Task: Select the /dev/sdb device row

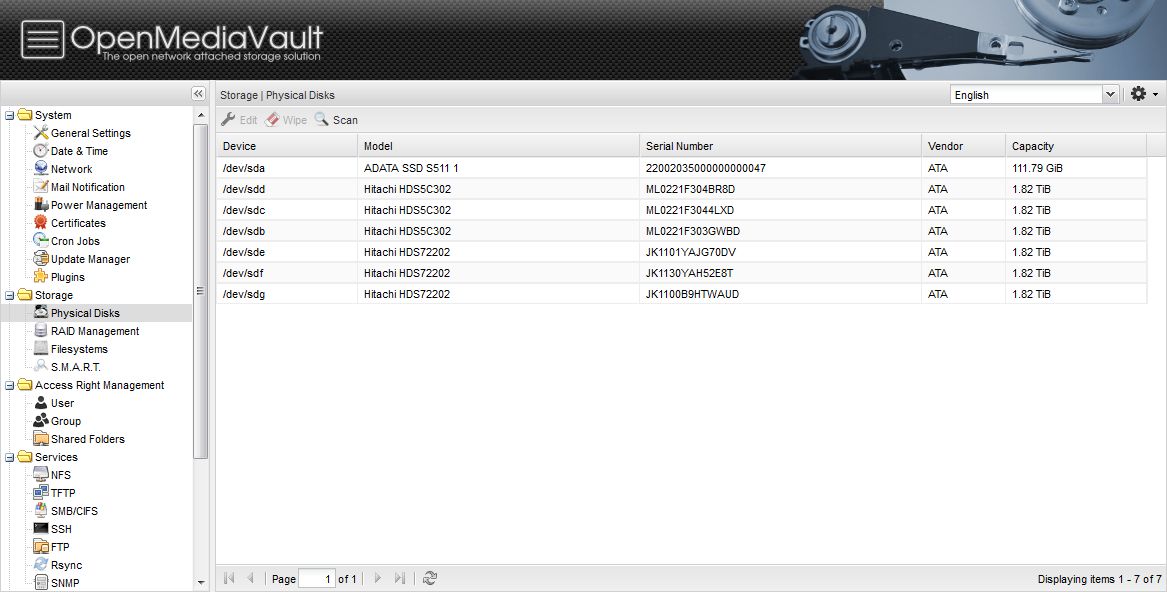Action: click(x=681, y=231)
